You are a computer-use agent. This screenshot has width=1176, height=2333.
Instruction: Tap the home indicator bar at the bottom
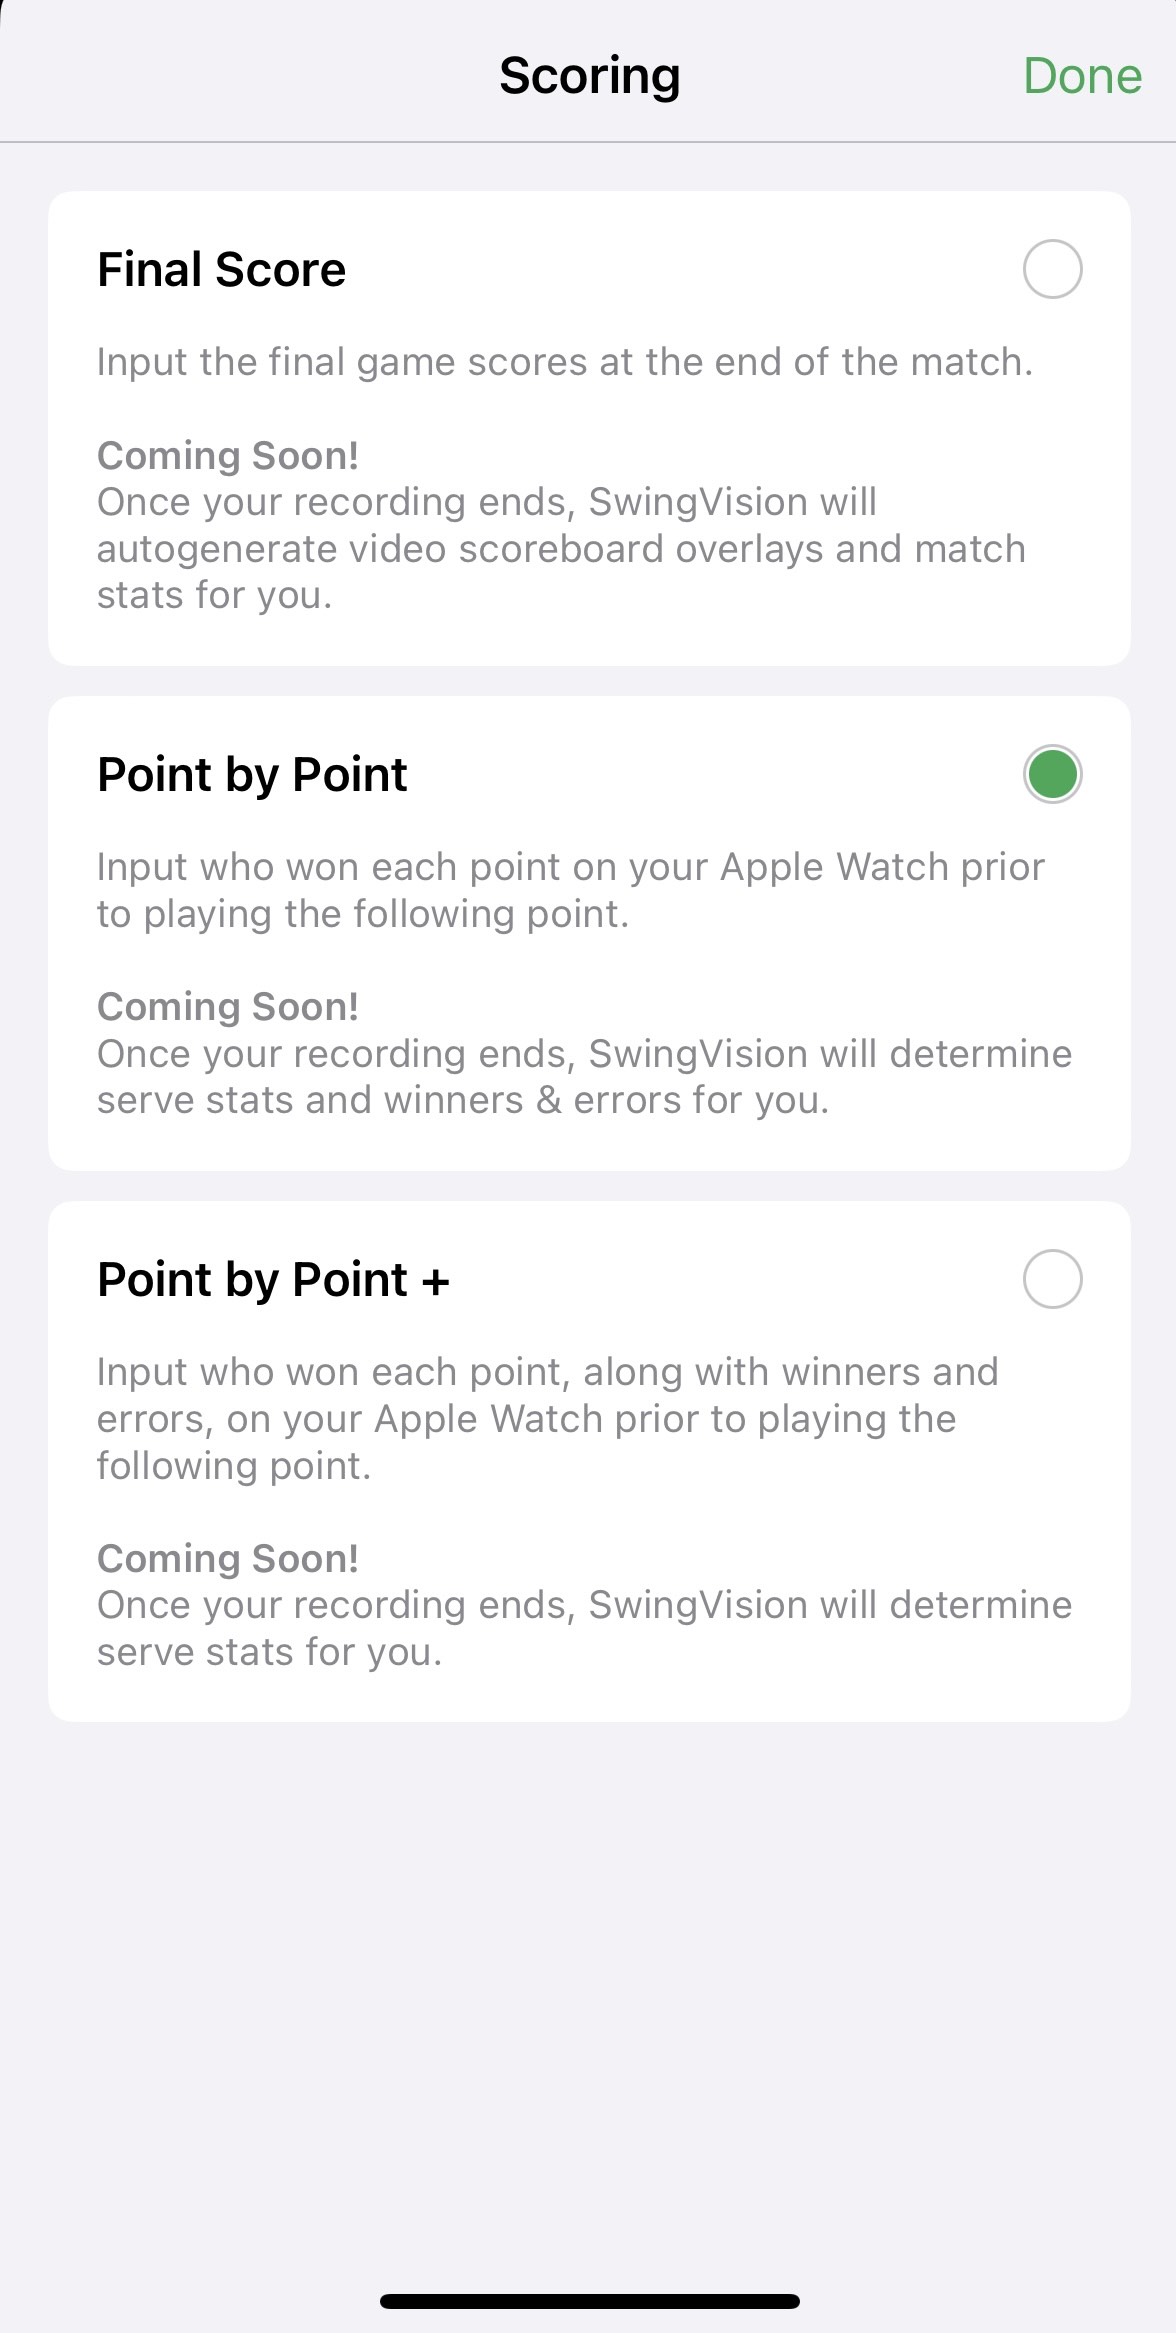590,2301
